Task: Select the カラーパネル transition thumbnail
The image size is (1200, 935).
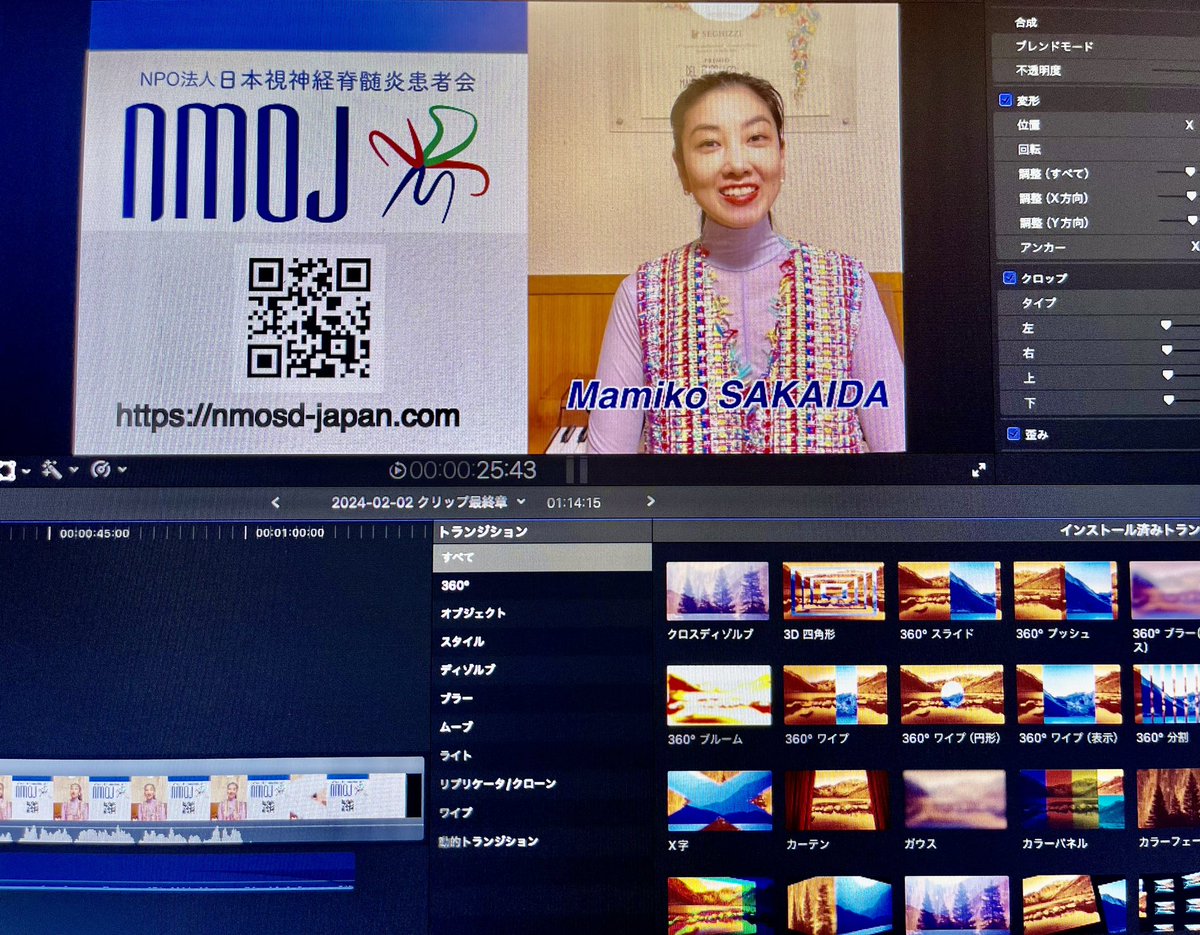Action: (x=1073, y=800)
